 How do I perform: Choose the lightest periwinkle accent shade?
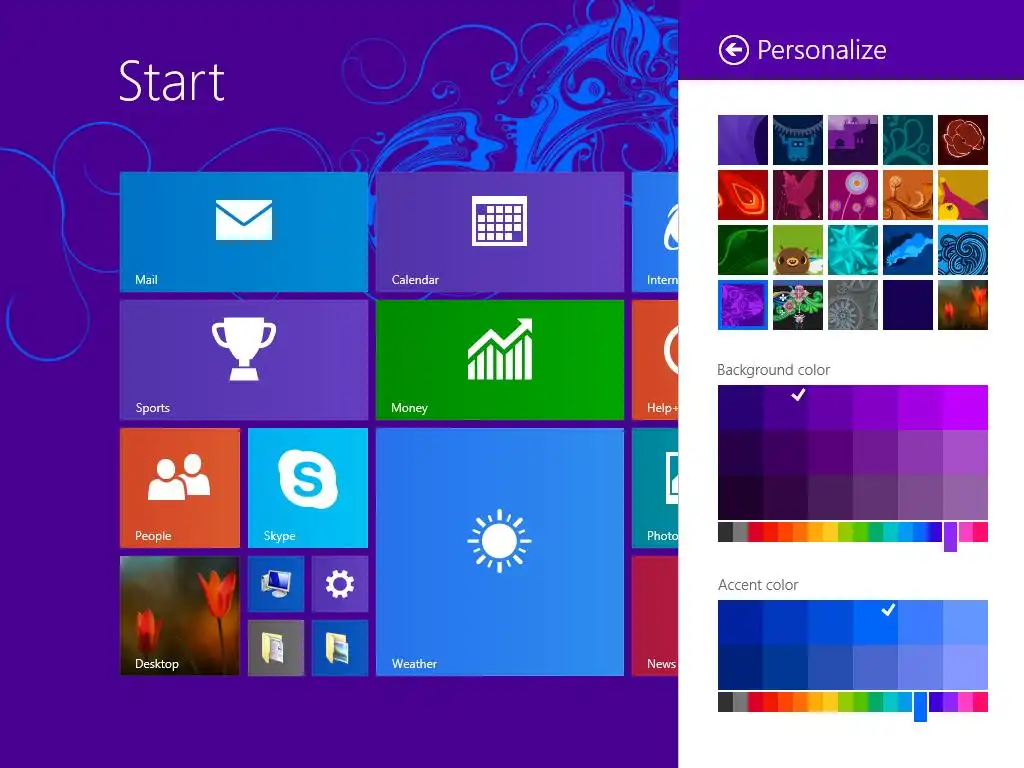pyautogui.click(x=965, y=667)
